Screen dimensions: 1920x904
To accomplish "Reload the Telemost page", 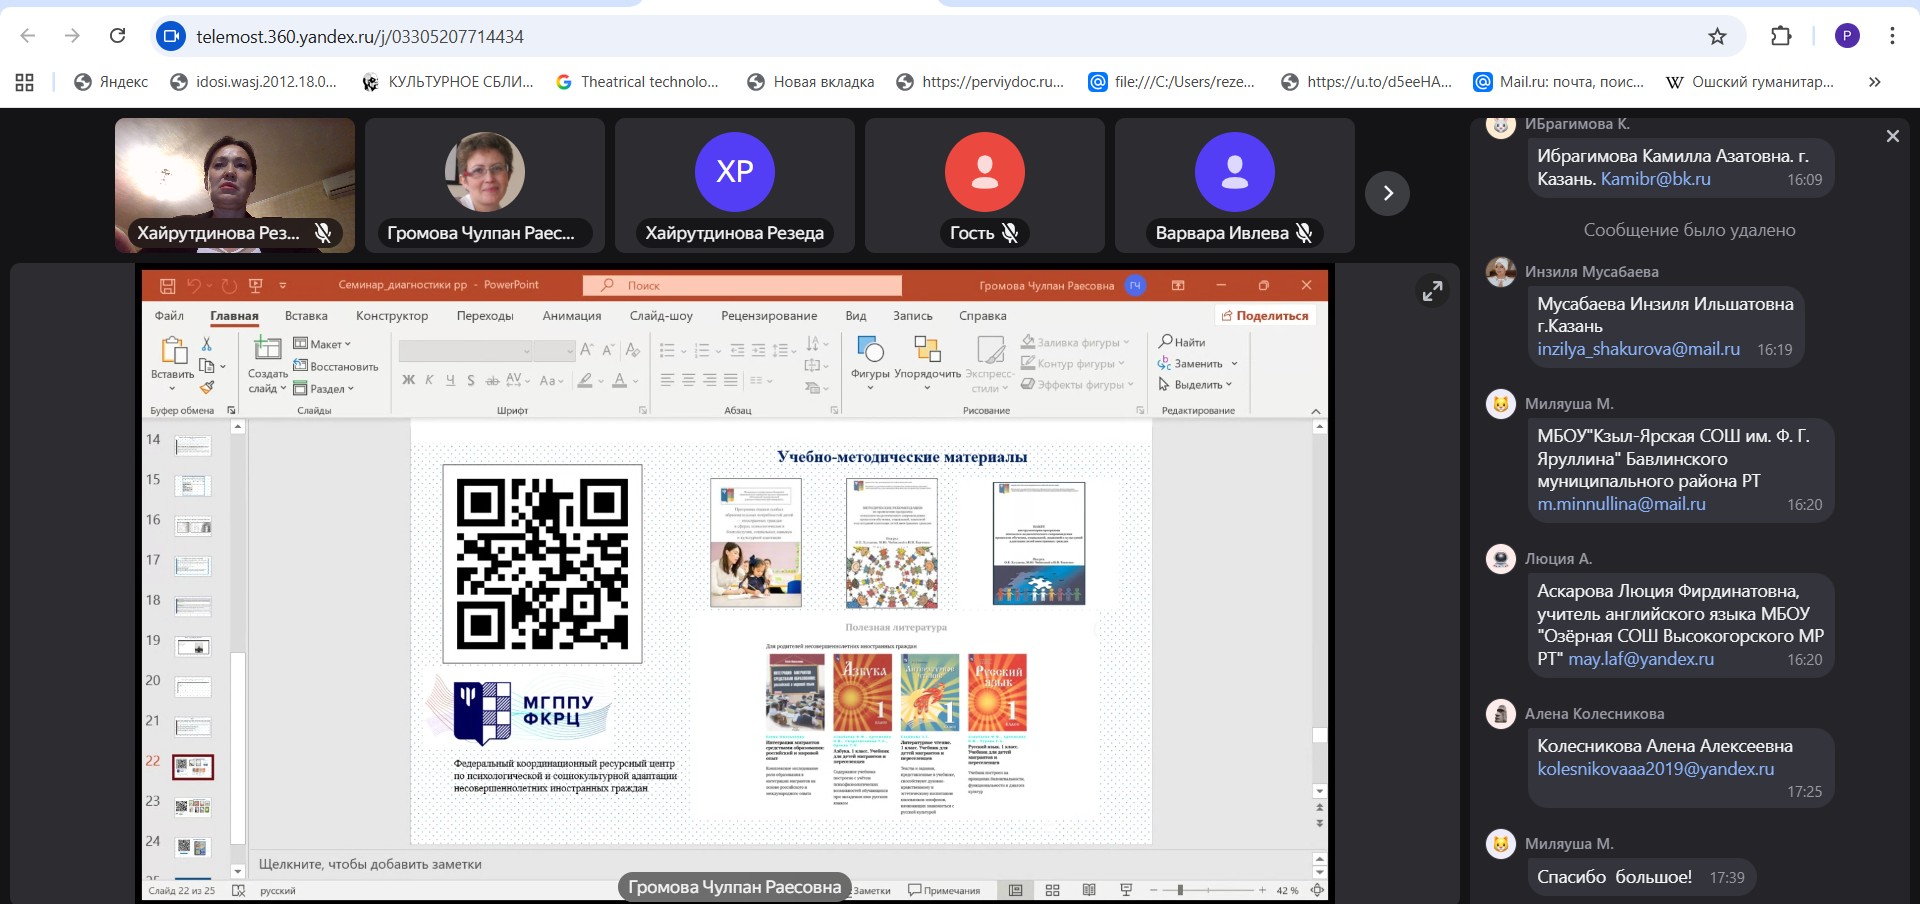I will [x=117, y=37].
